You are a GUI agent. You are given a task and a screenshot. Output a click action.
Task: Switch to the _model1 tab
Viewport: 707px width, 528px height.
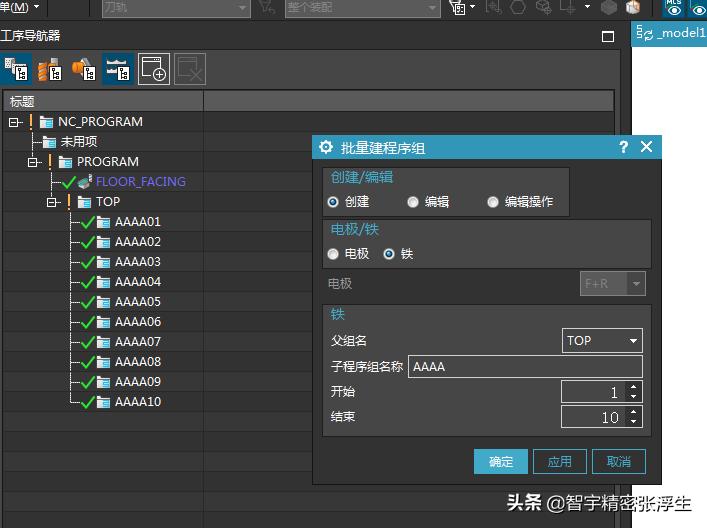click(x=670, y=33)
